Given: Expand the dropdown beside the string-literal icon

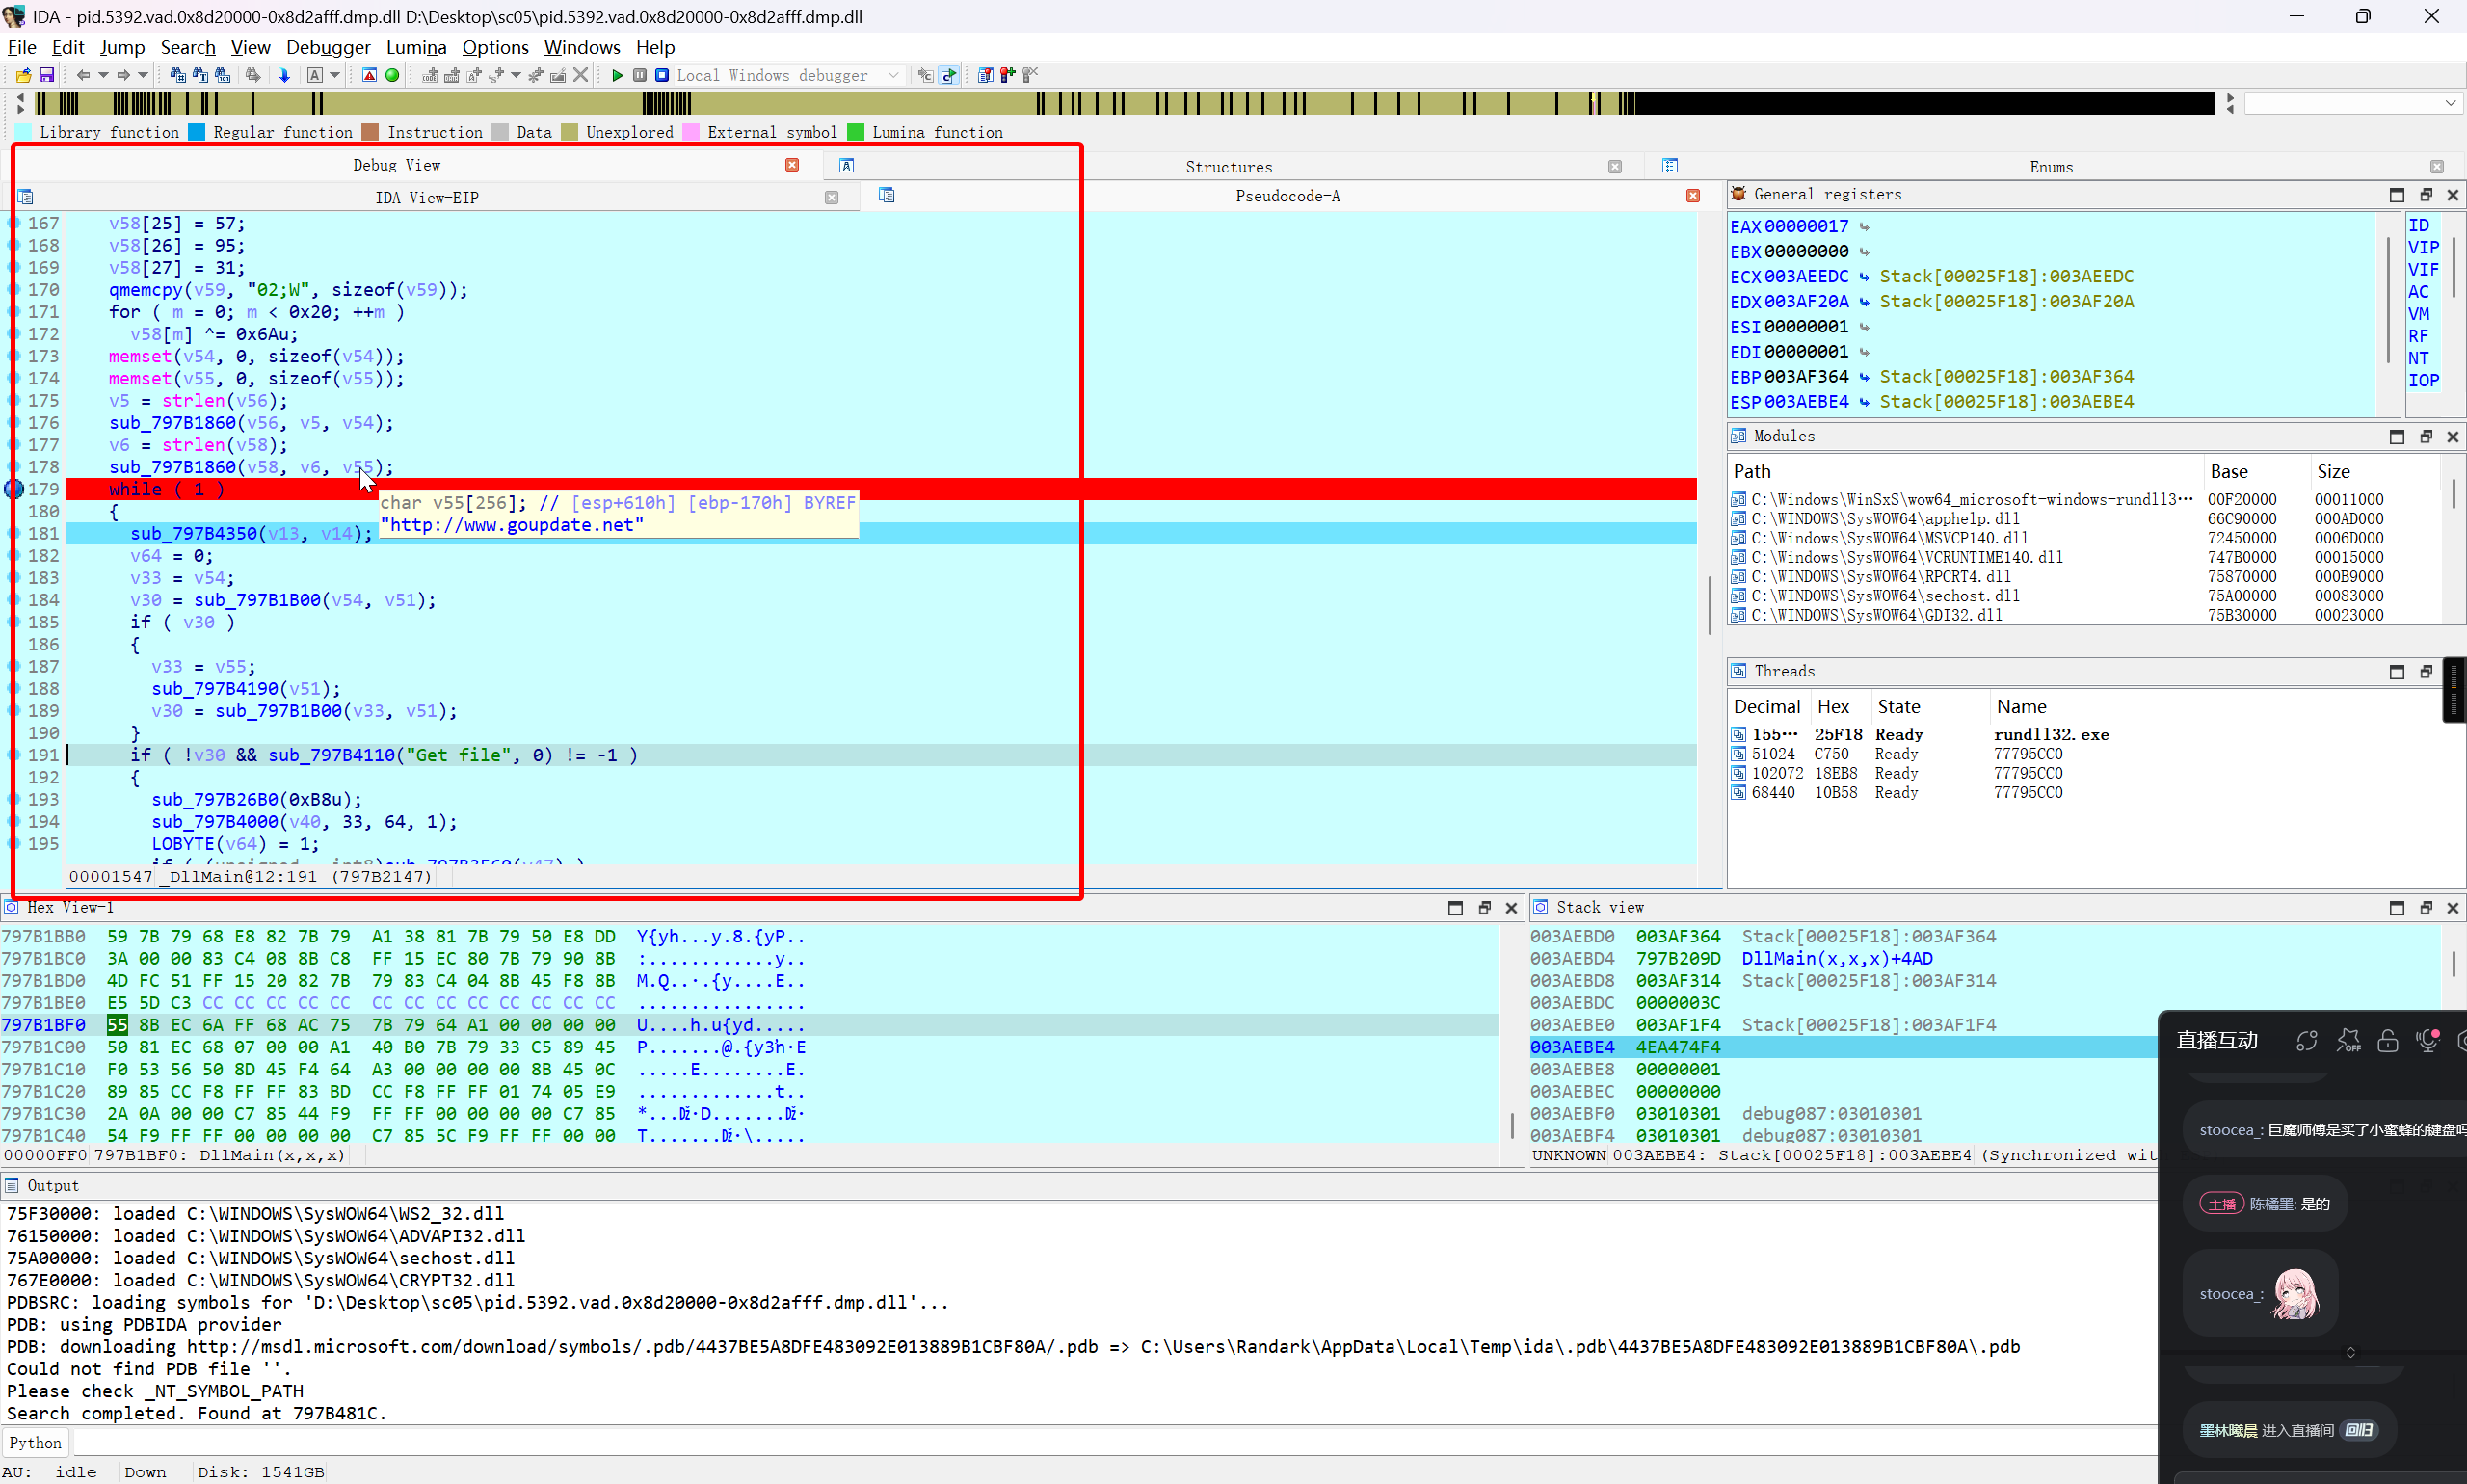Looking at the screenshot, I should pyautogui.click(x=516, y=75).
